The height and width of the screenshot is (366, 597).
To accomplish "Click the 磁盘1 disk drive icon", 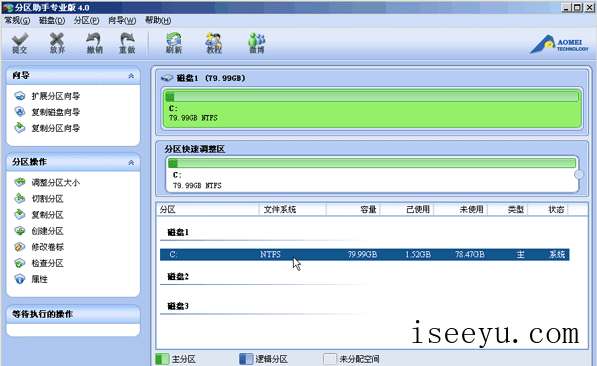I will pyautogui.click(x=167, y=78).
